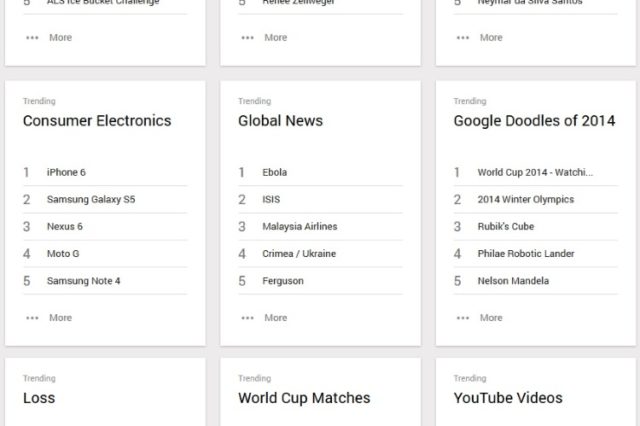Choose Ferguson in Global News
640x426 pixels.
[x=283, y=281]
